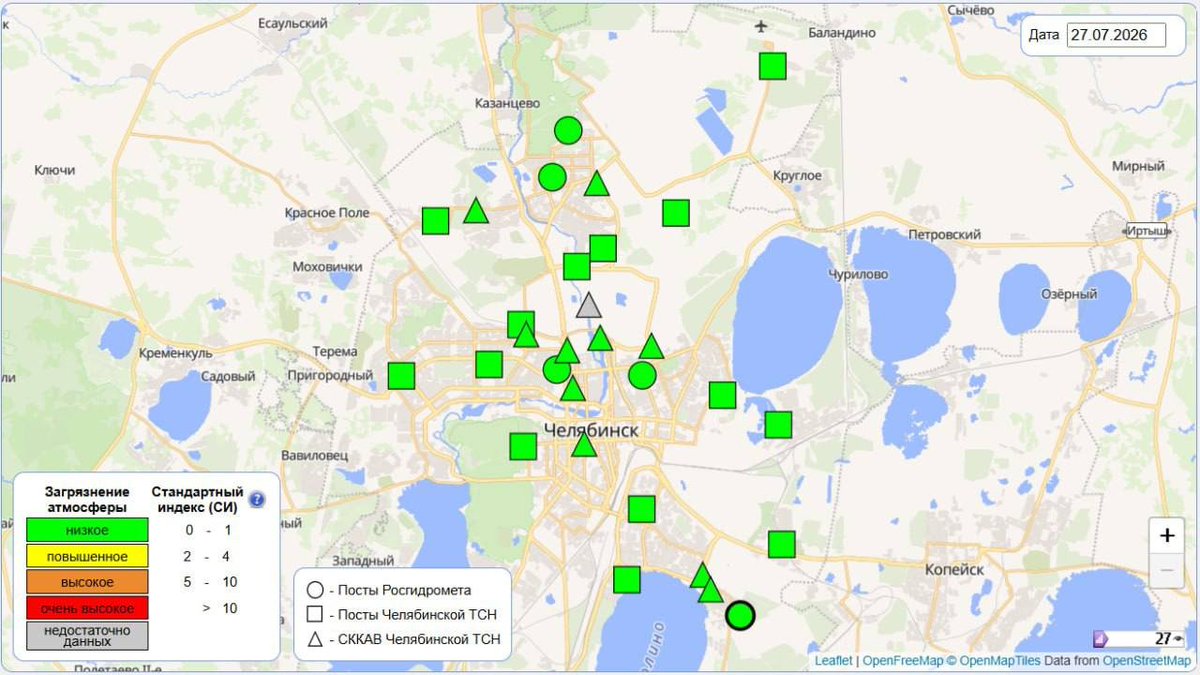
Task: Focus the Дата field showing 27.07.2026
Action: [1116, 35]
